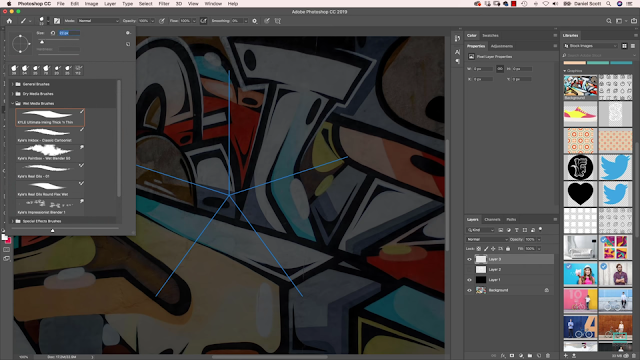This screenshot has width=640, height=360.
Task: Lock transparent pixels icon in Layers panel
Action: point(479,249)
